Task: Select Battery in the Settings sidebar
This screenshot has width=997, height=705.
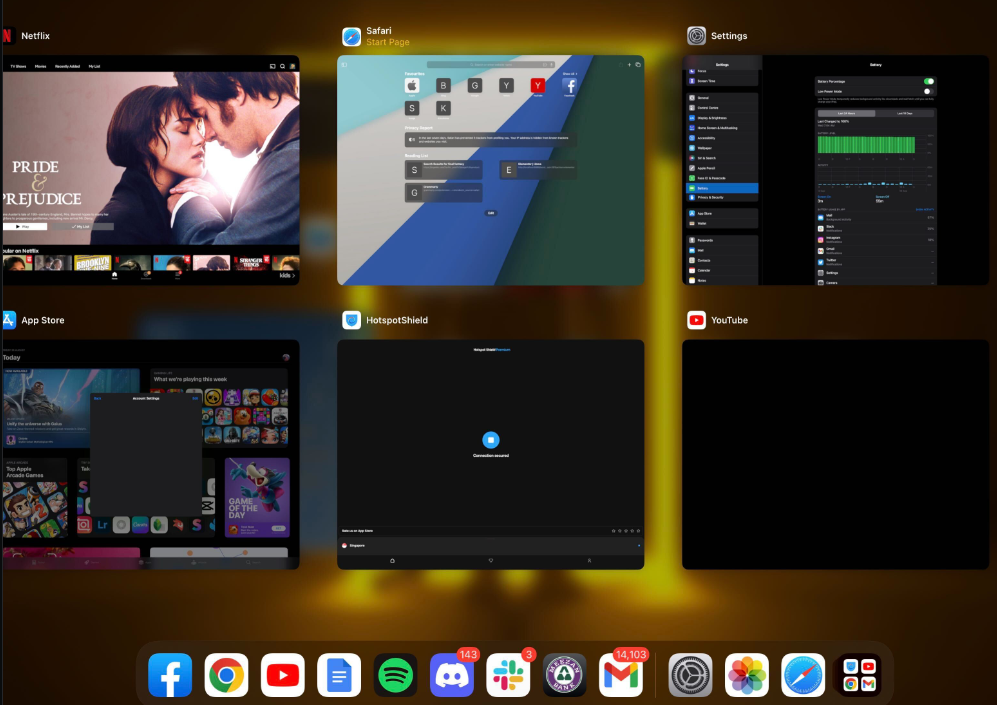Action: (x=722, y=188)
